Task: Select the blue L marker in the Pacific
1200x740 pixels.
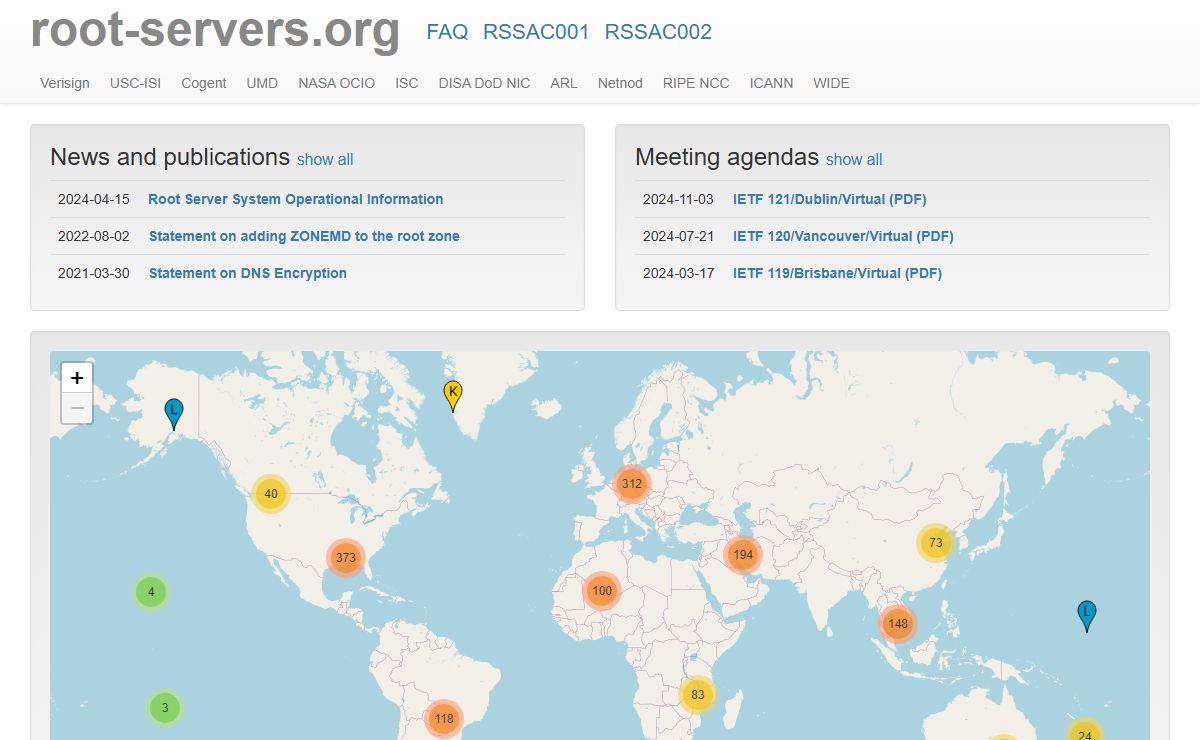Action: coord(1087,616)
